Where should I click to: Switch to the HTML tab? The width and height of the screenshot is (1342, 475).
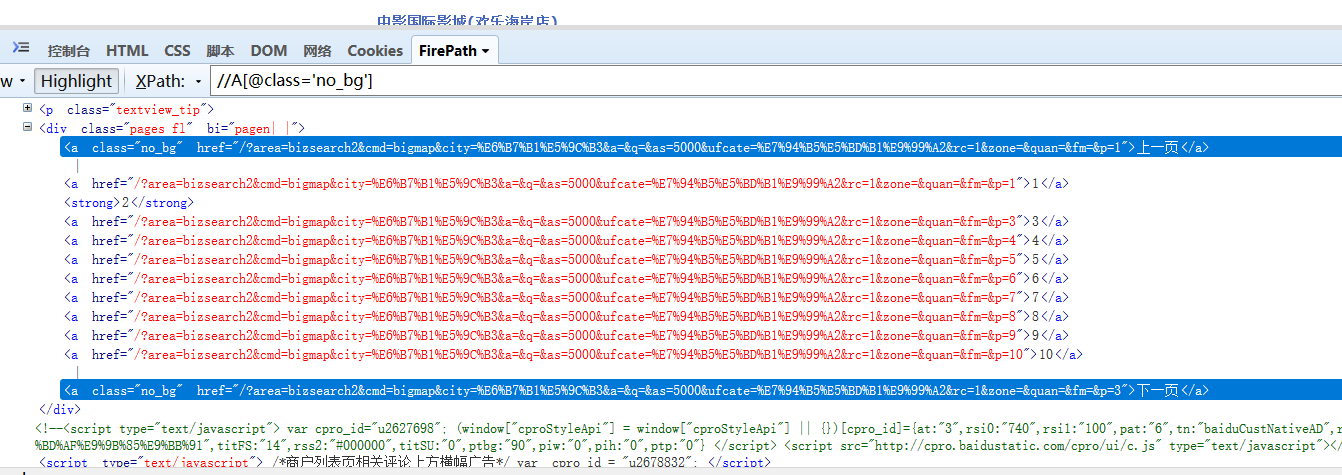tap(127, 51)
